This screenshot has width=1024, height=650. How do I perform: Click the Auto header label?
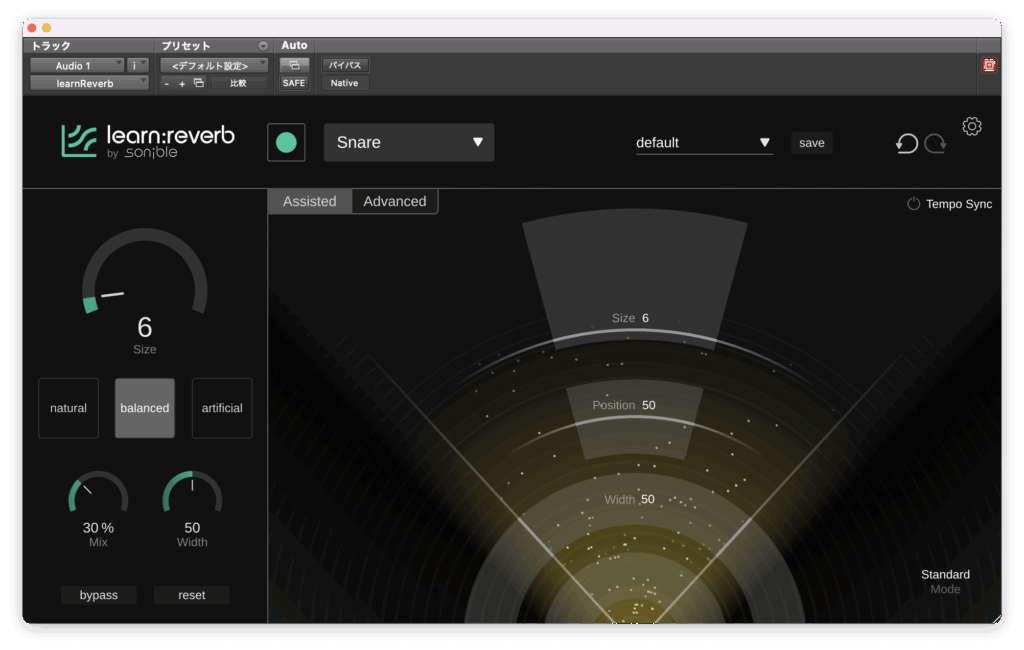pos(294,45)
